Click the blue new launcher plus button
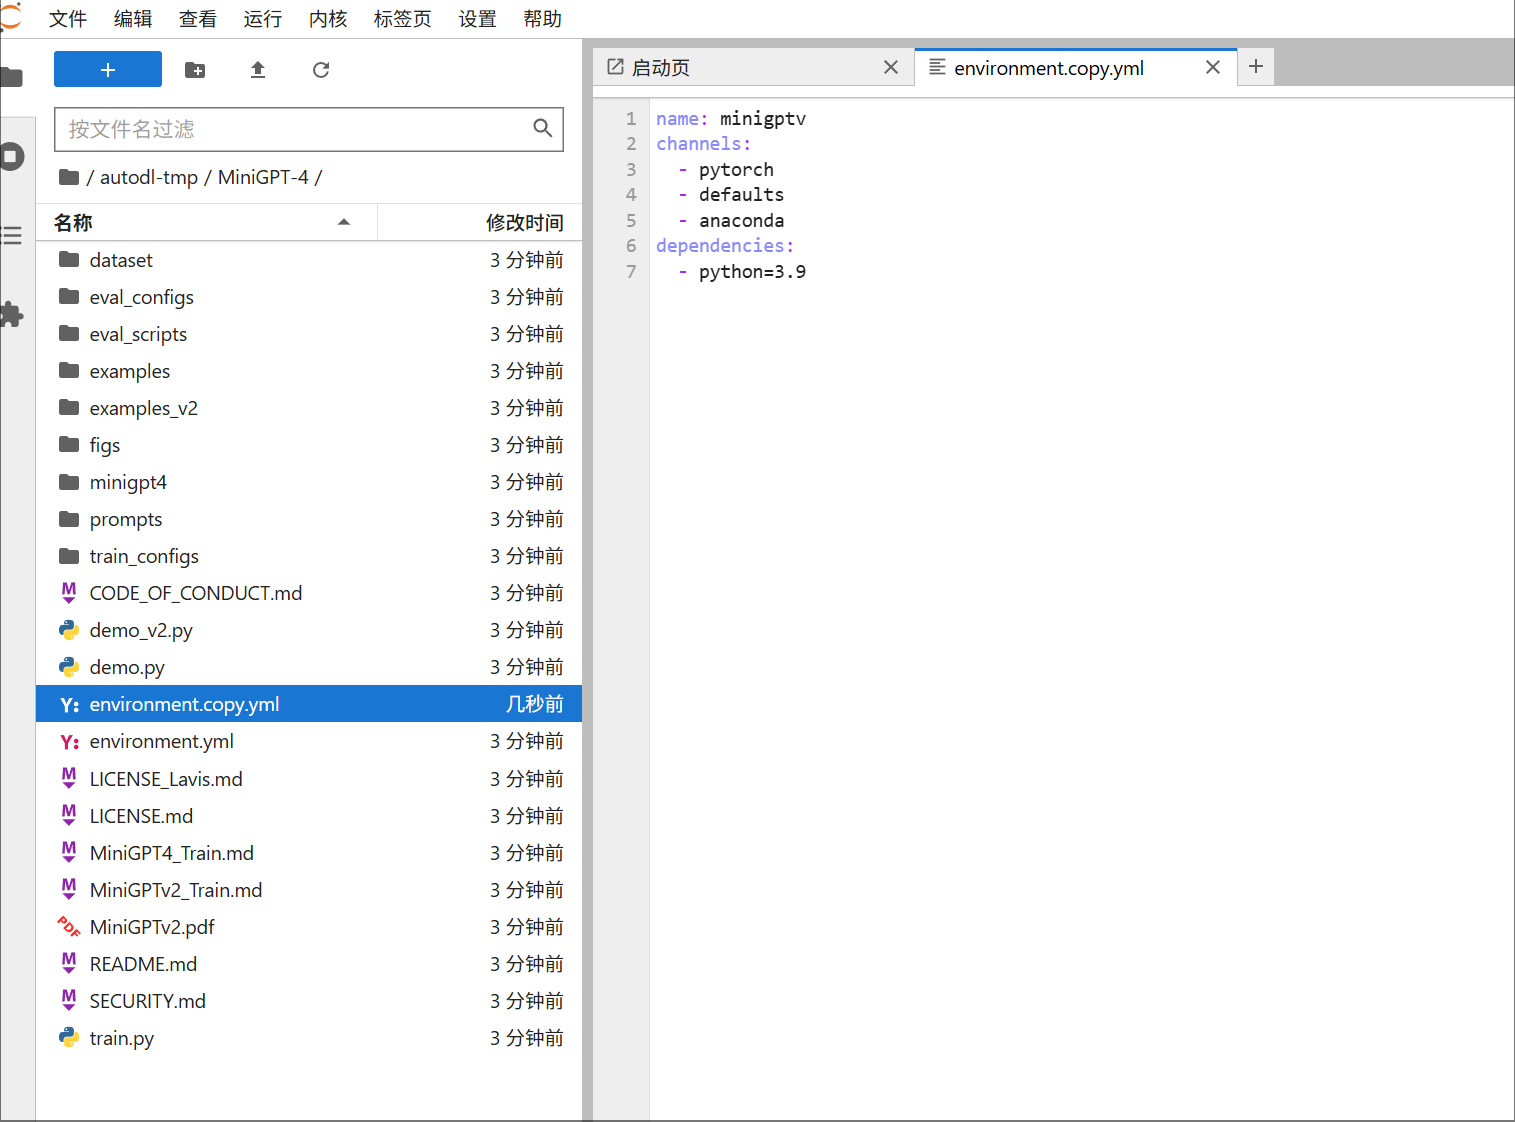The height and width of the screenshot is (1122, 1515). (108, 69)
